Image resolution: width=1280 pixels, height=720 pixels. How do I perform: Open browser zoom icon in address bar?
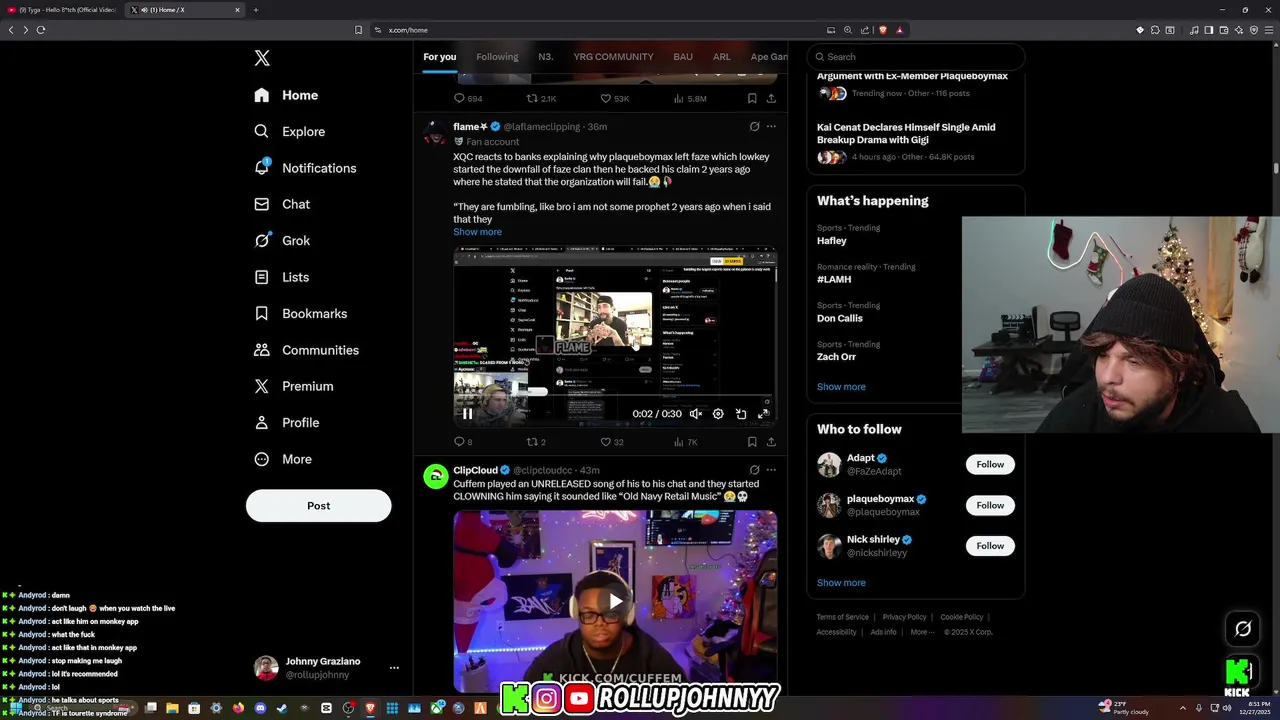pyautogui.click(x=848, y=30)
